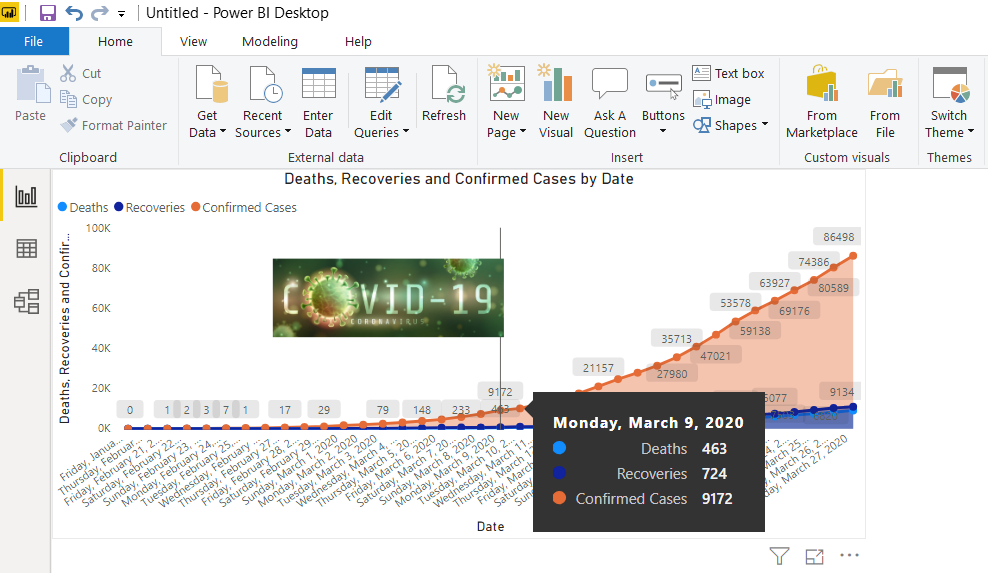Click the Recoveries legend item
Screen dimensions: 988x573
149,207
